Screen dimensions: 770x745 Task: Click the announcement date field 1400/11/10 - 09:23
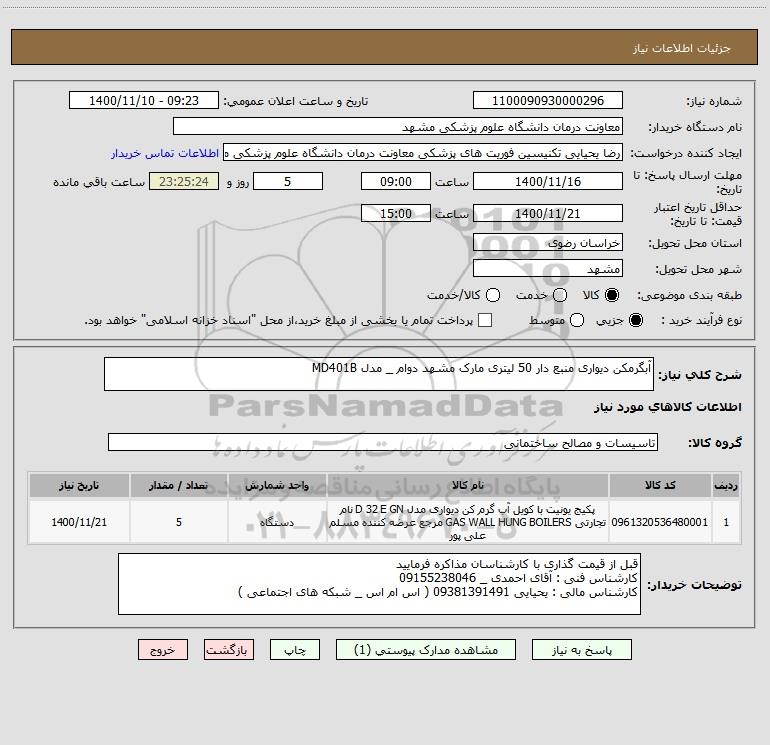[x=144, y=100]
